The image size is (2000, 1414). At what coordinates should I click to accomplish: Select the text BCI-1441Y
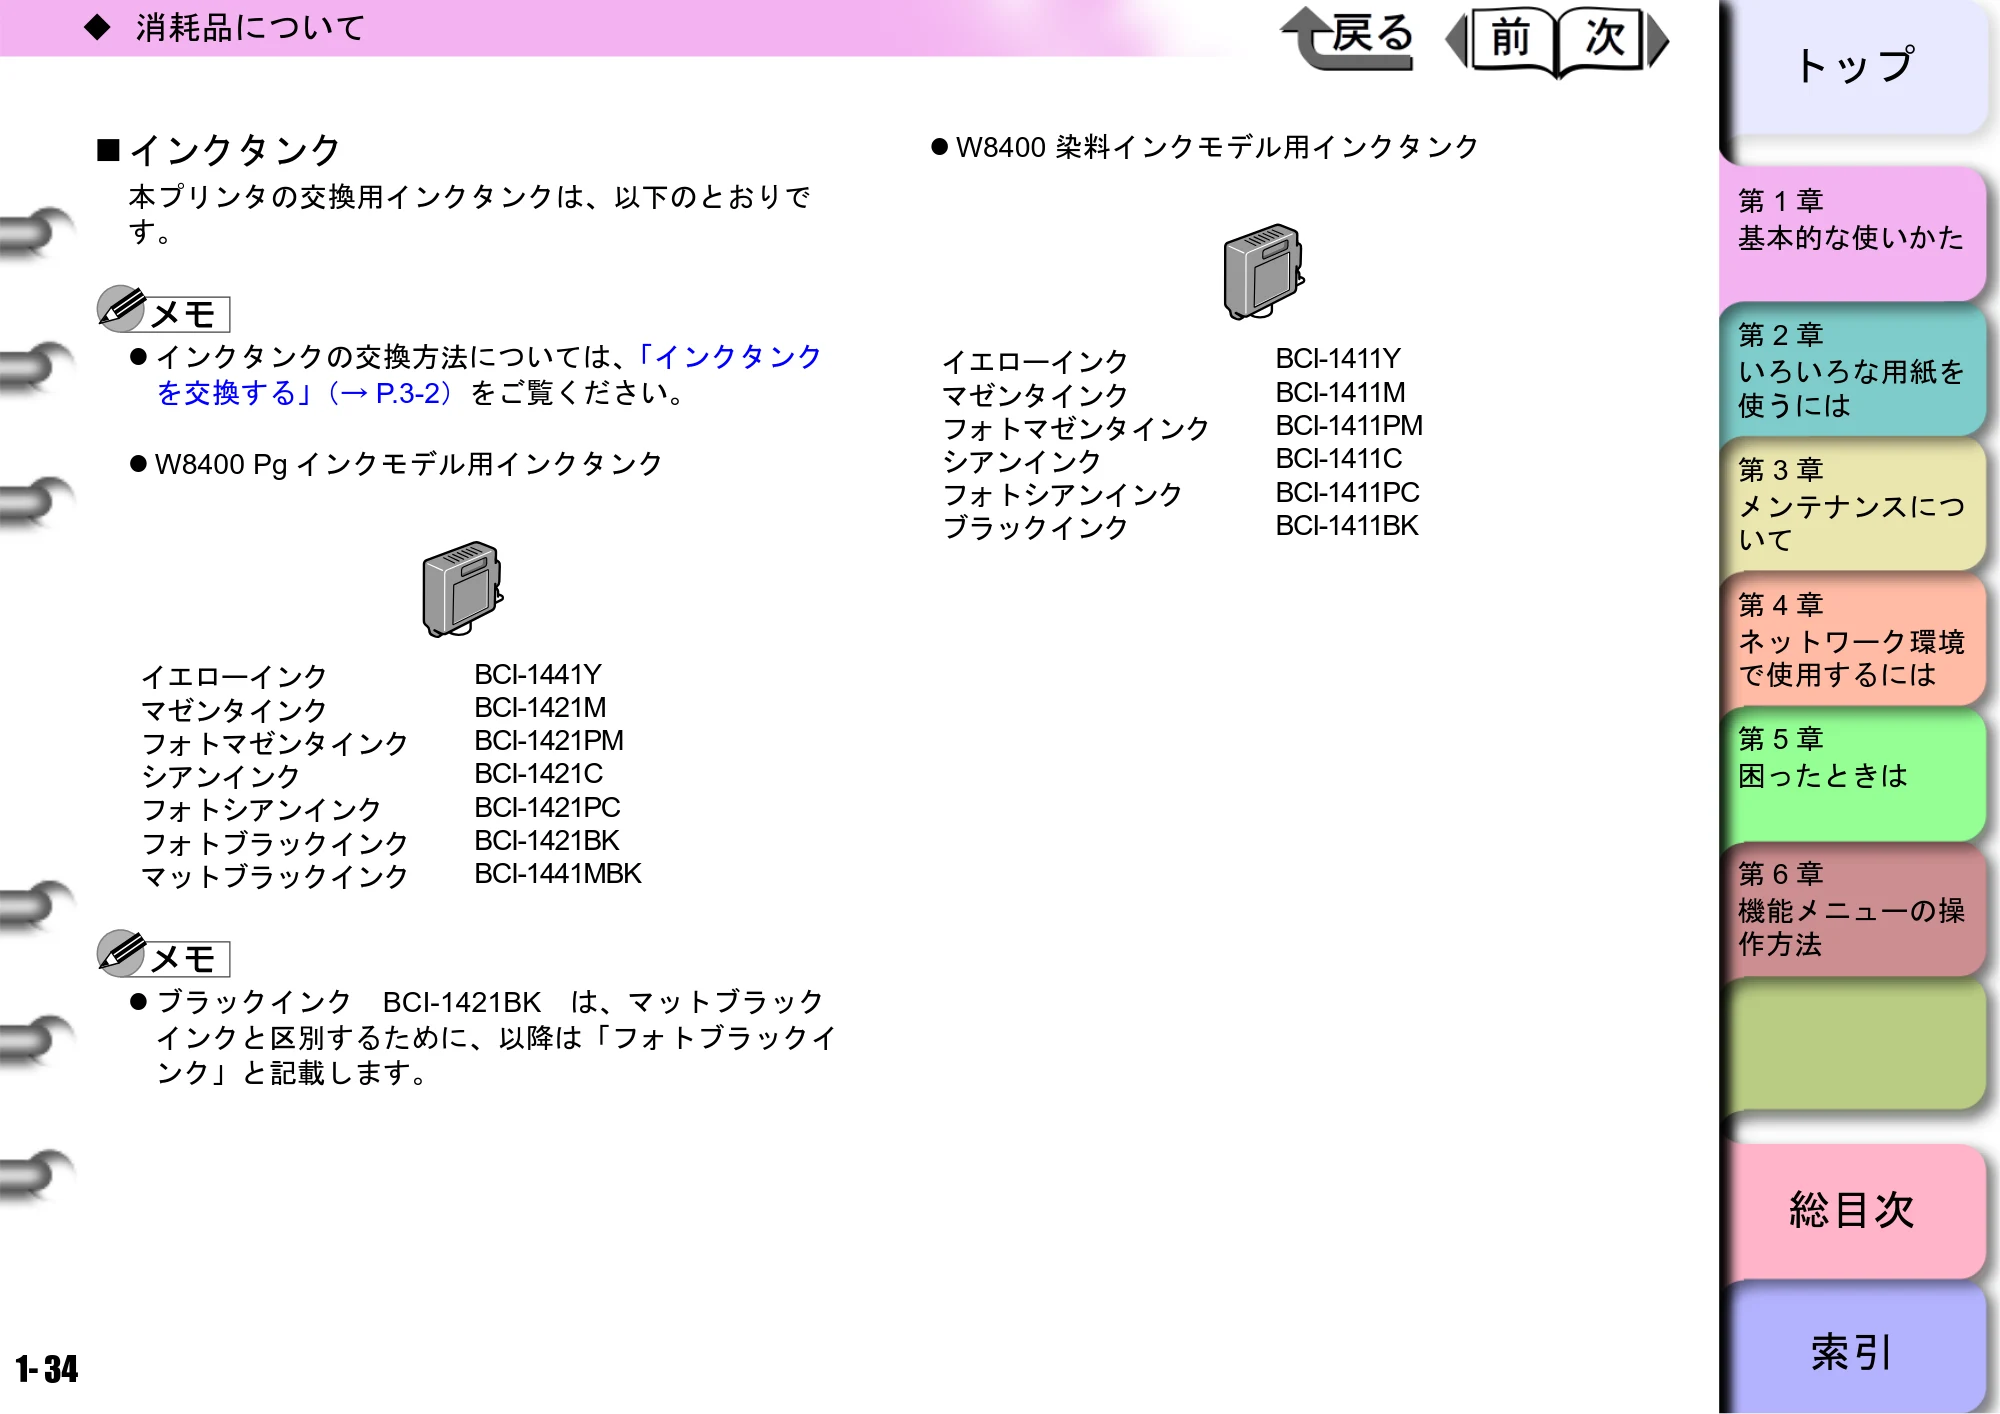538,675
